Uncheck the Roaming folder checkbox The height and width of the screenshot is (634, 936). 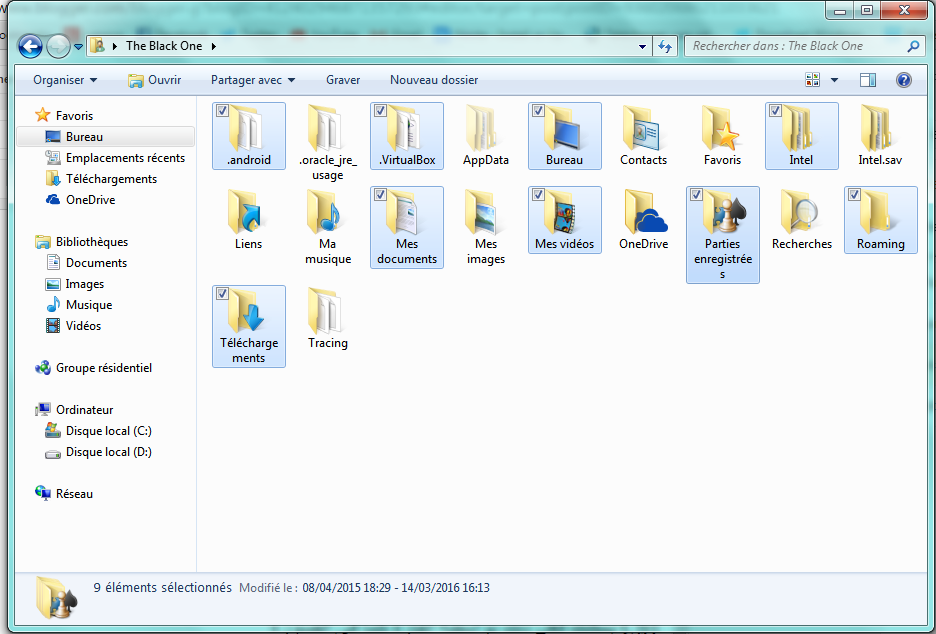click(854, 195)
